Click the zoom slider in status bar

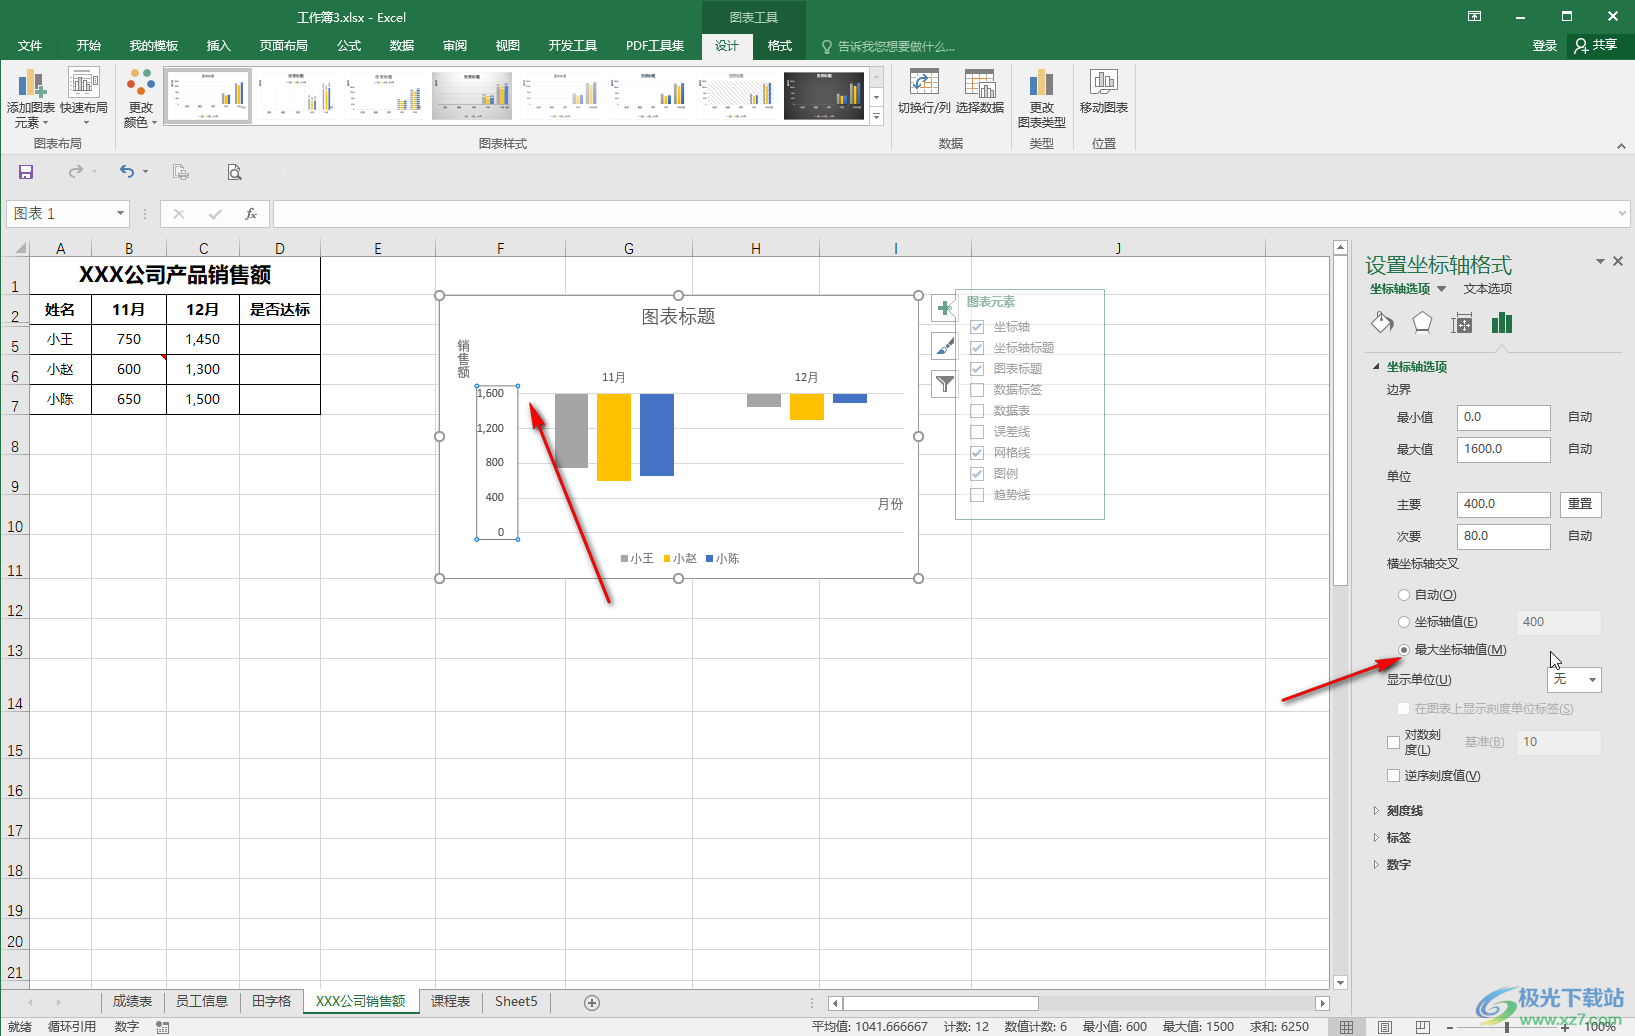click(x=1507, y=1027)
